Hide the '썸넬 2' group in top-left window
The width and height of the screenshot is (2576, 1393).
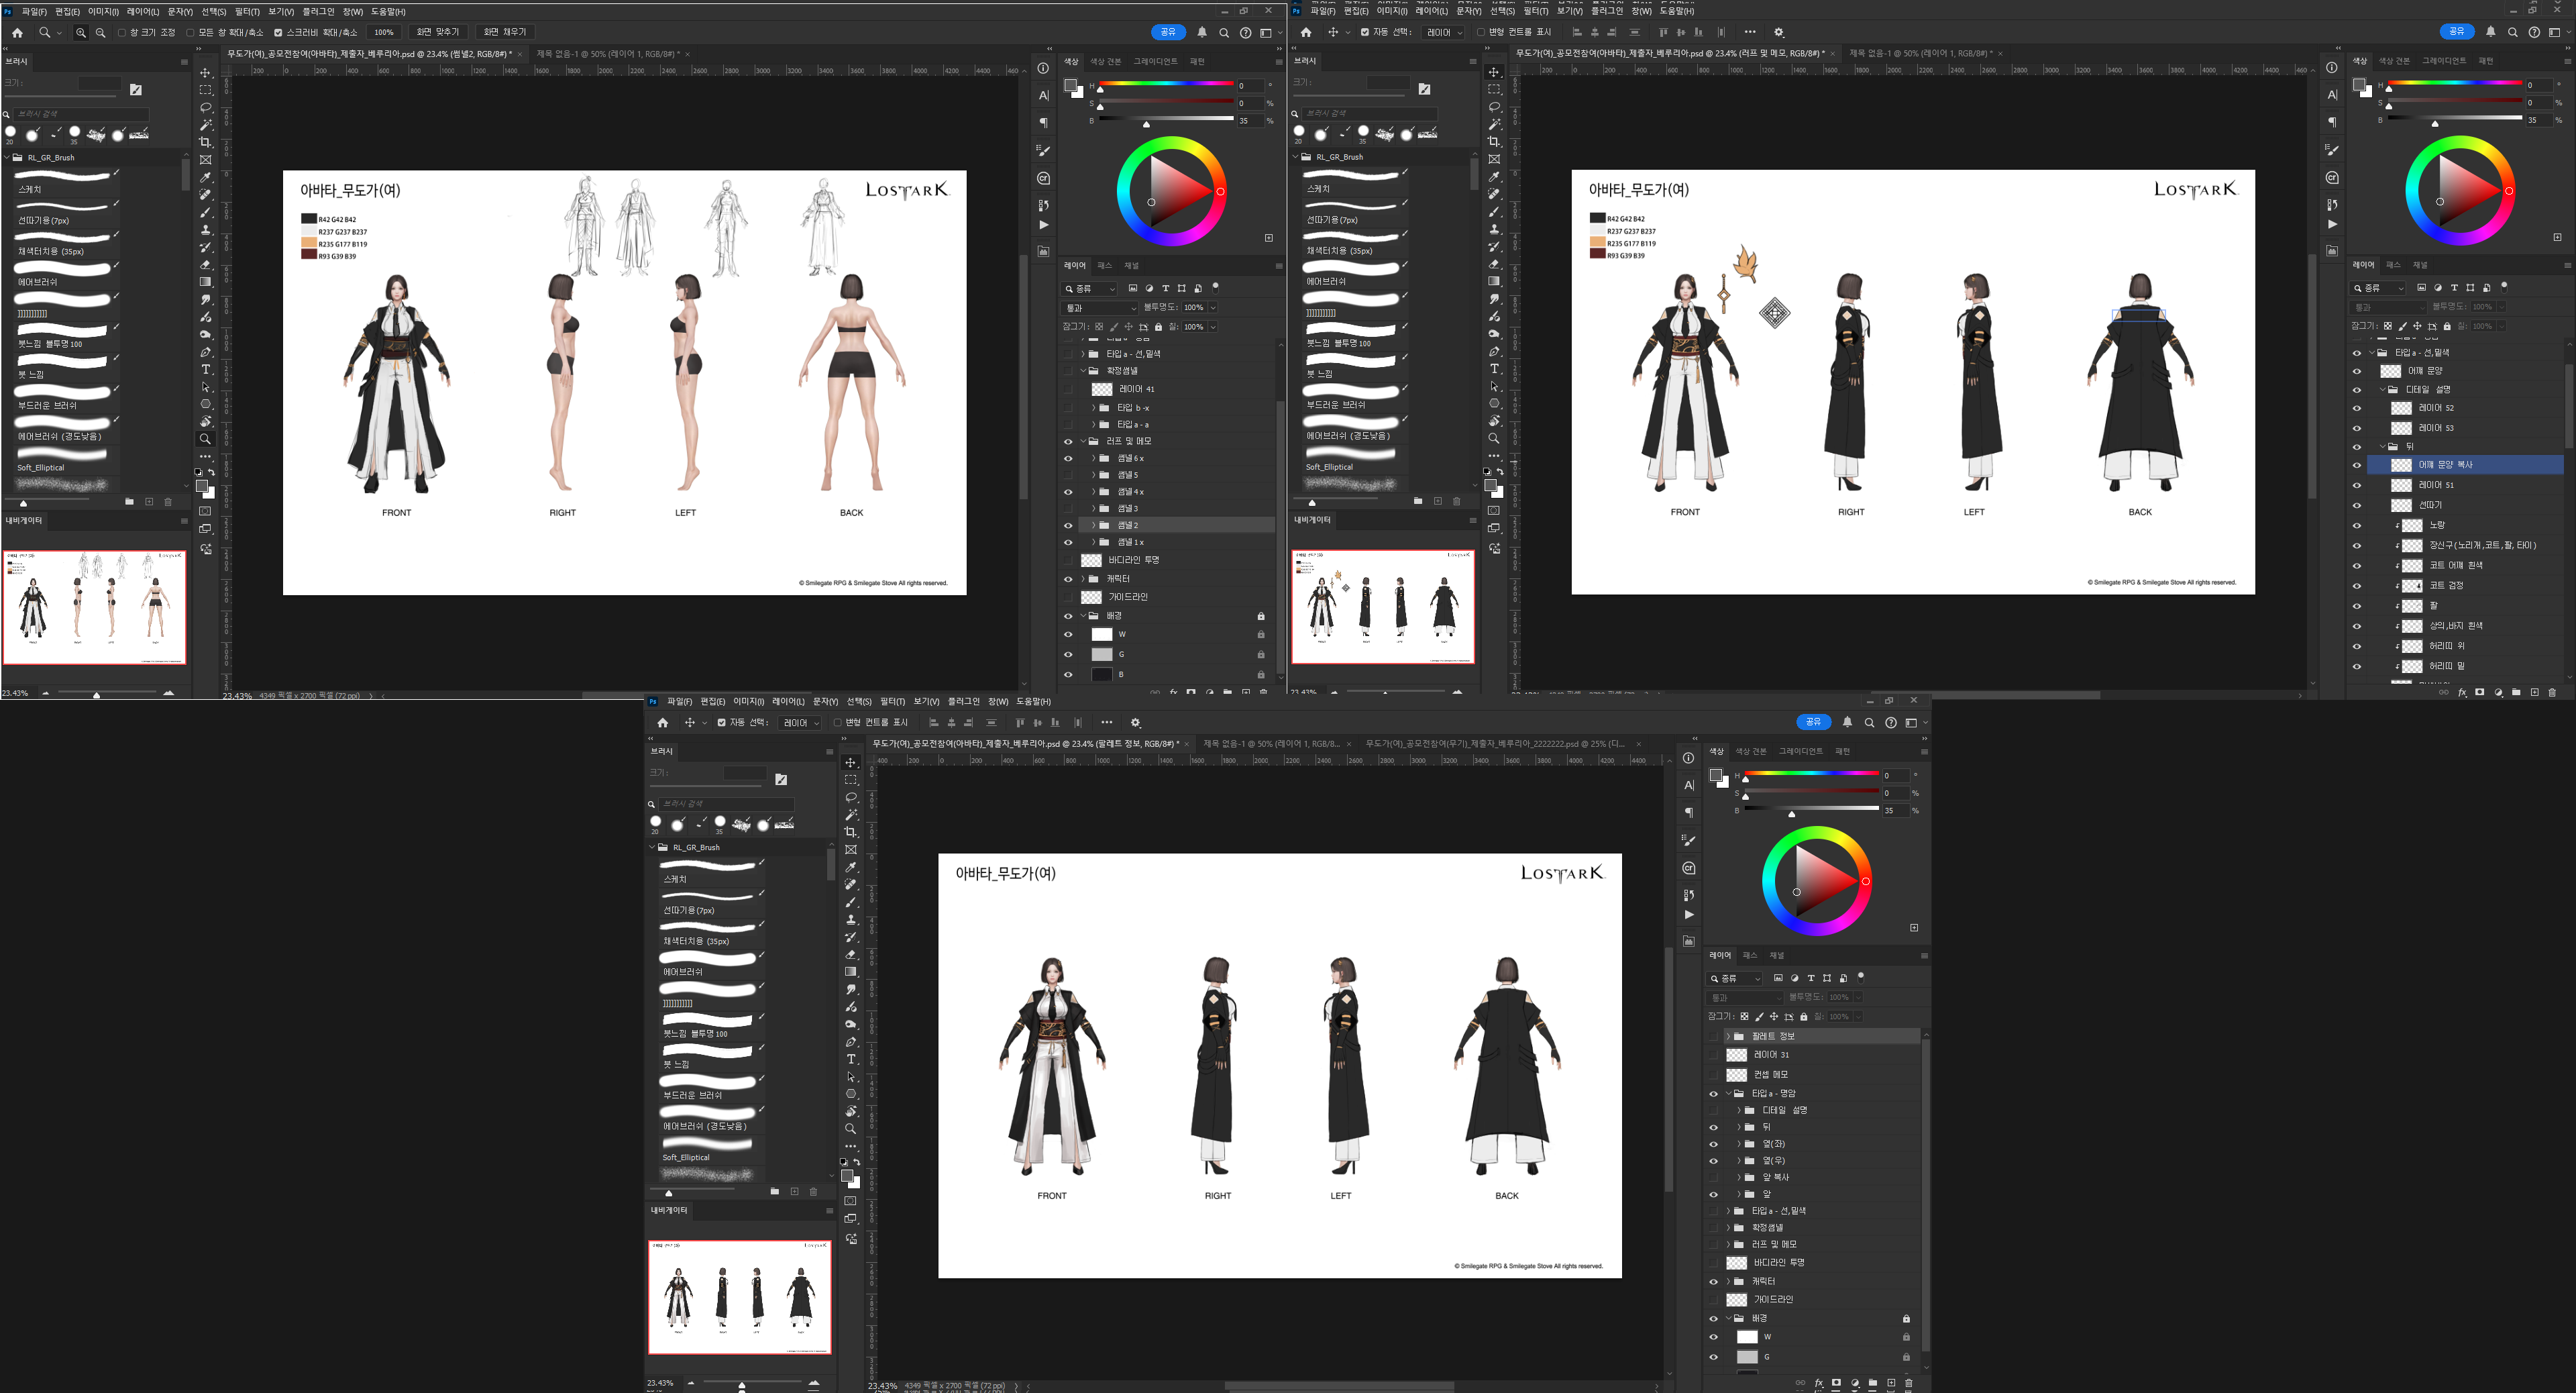1068,525
